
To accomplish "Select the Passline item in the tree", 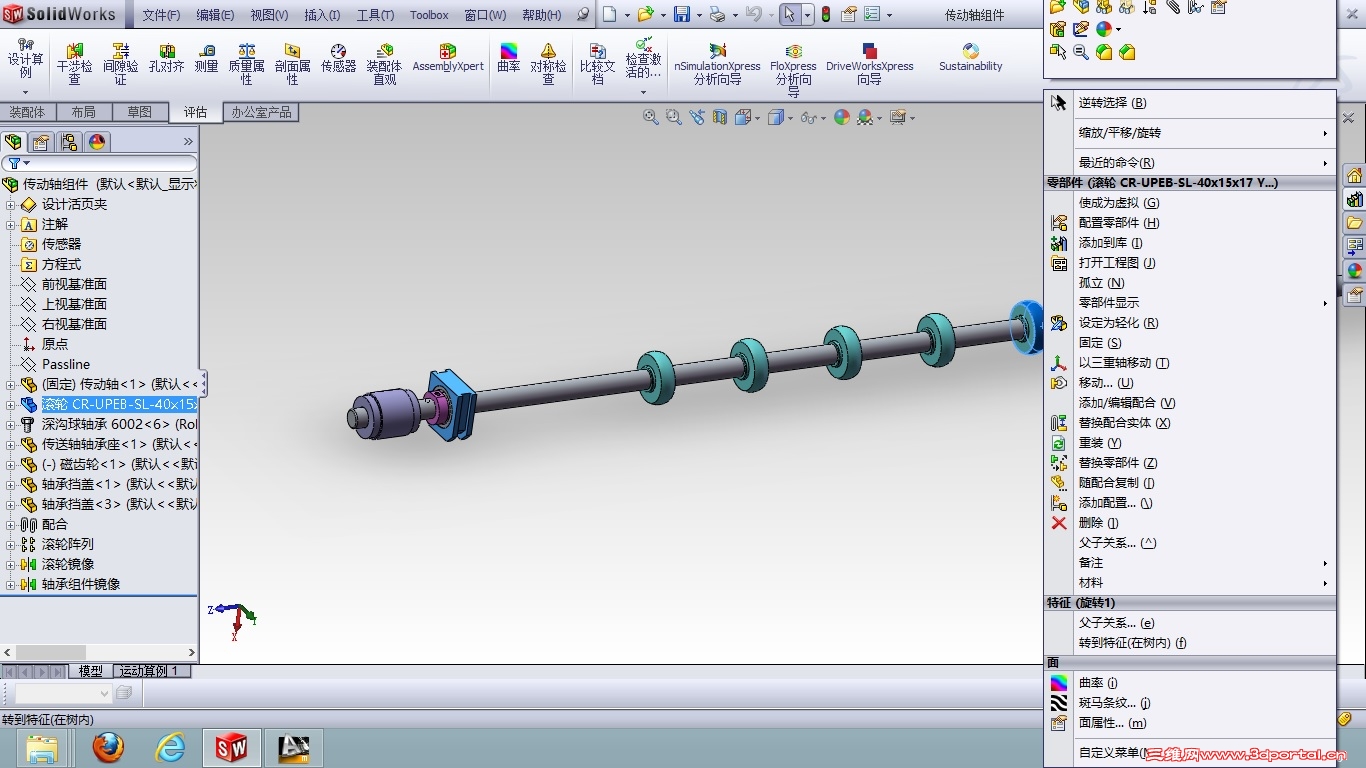I will [66, 364].
